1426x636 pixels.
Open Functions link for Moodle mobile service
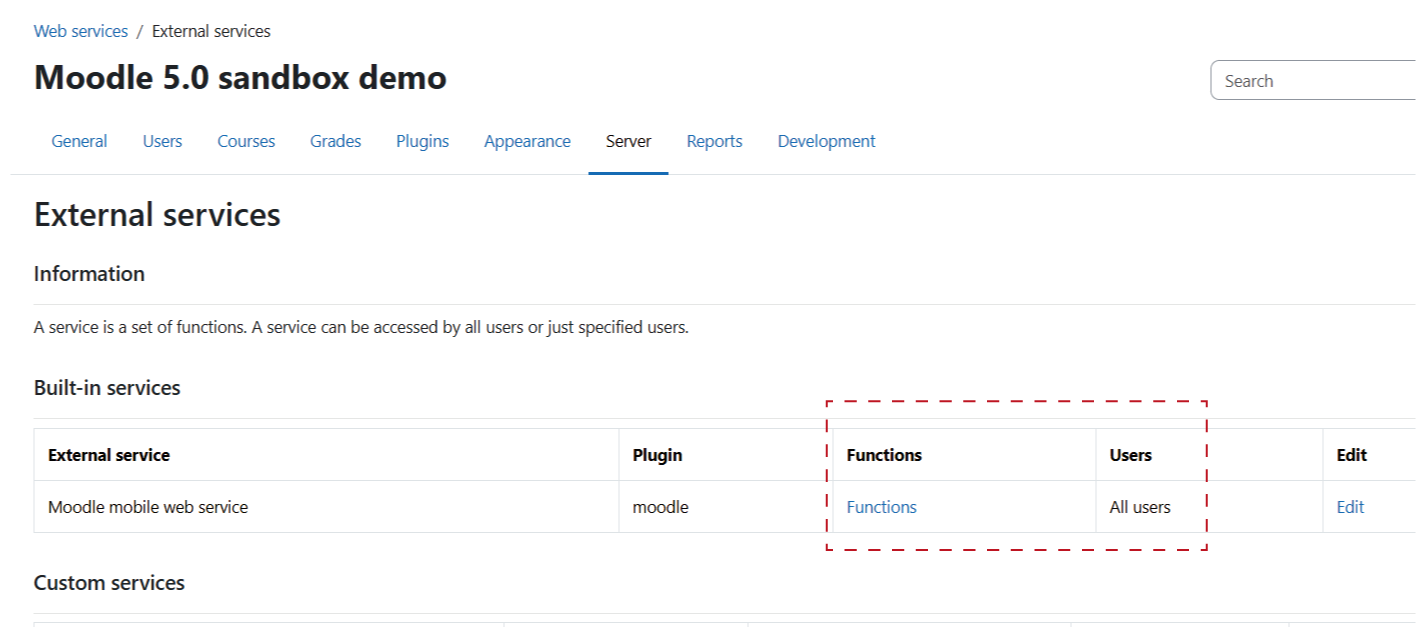click(x=881, y=507)
